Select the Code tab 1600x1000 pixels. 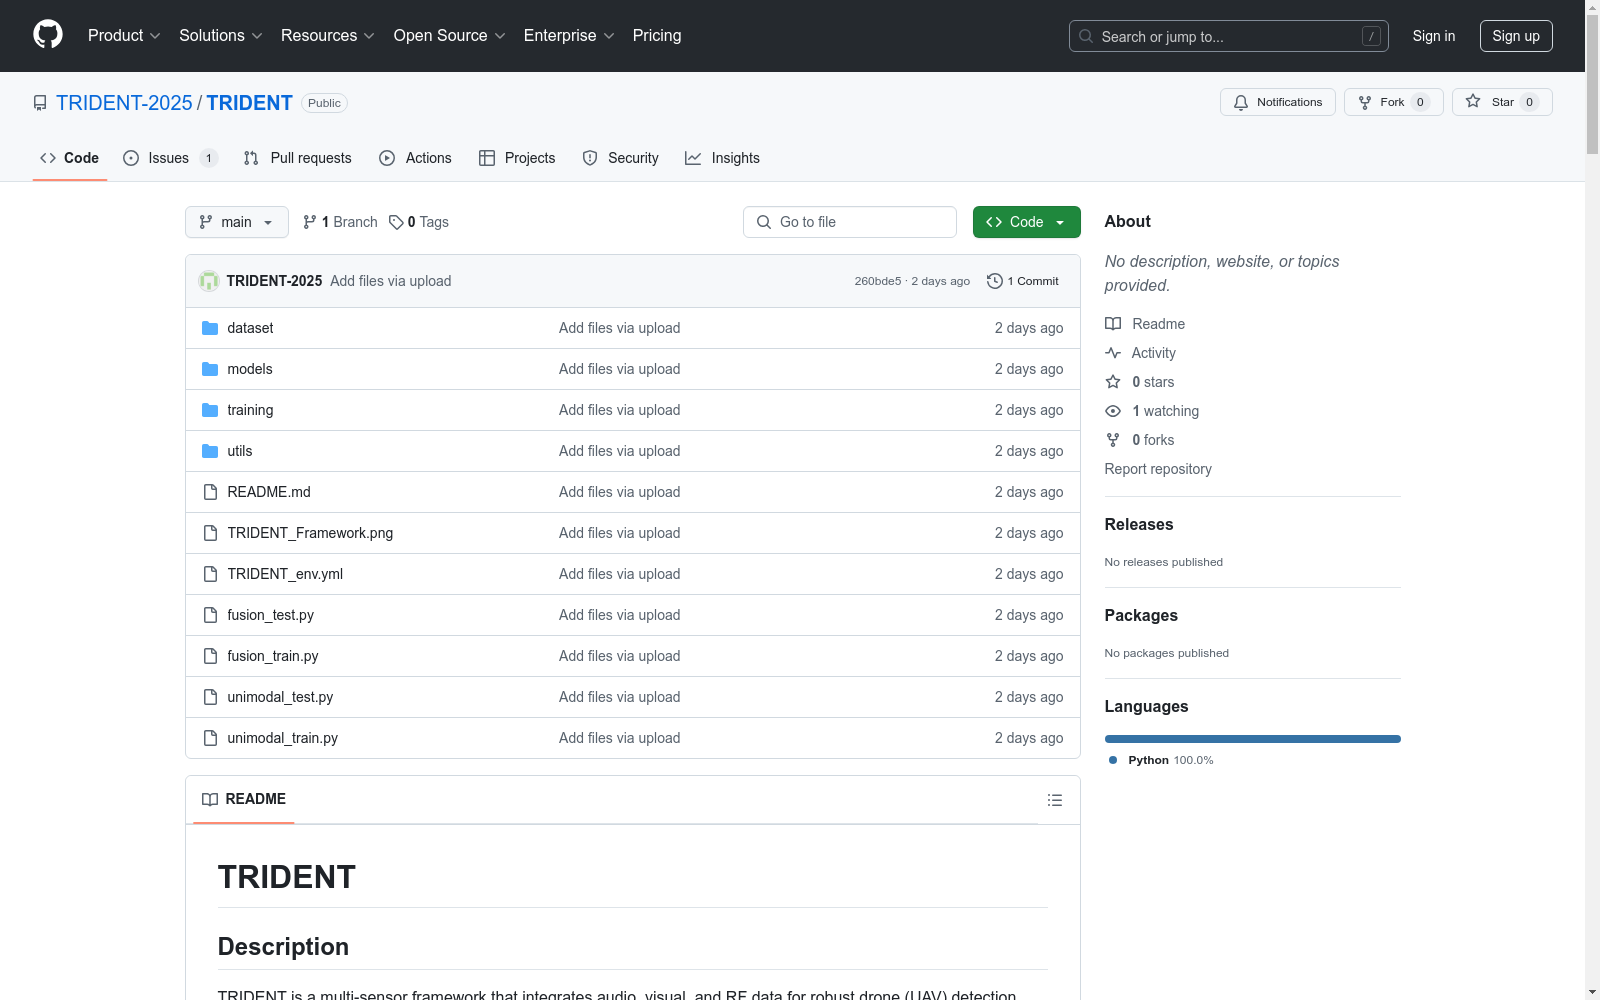click(70, 158)
